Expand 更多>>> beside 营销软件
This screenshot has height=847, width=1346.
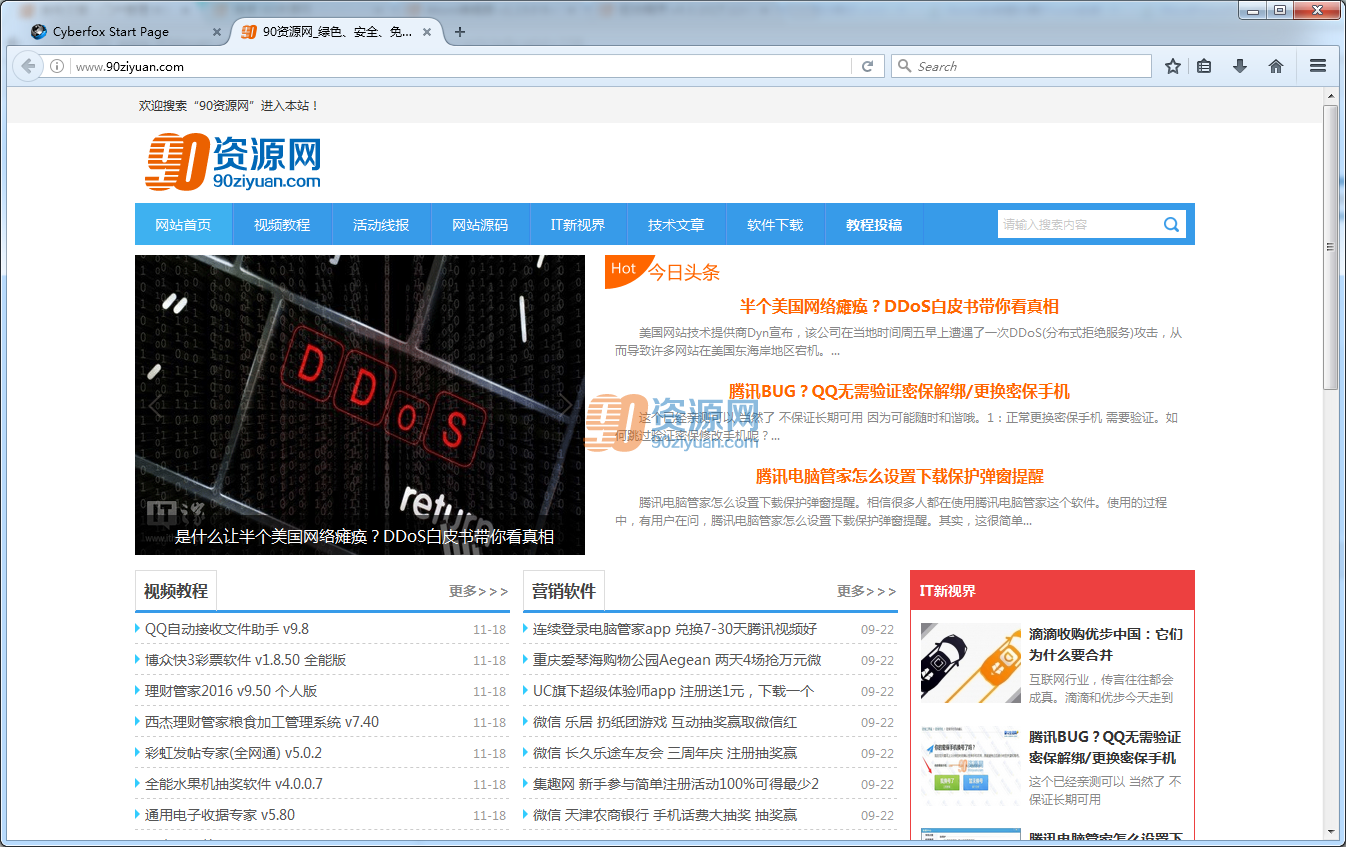coord(867,591)
